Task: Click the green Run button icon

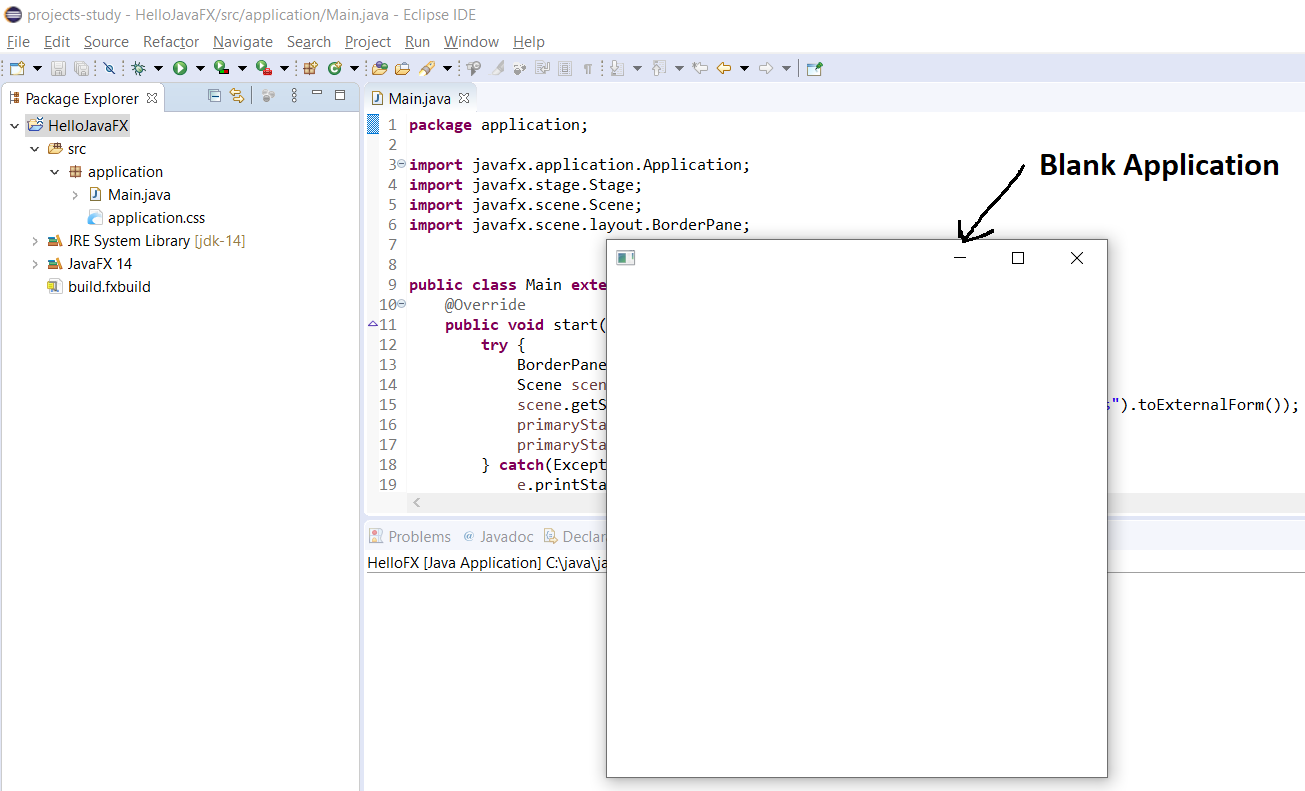Action: click(180, 68)
